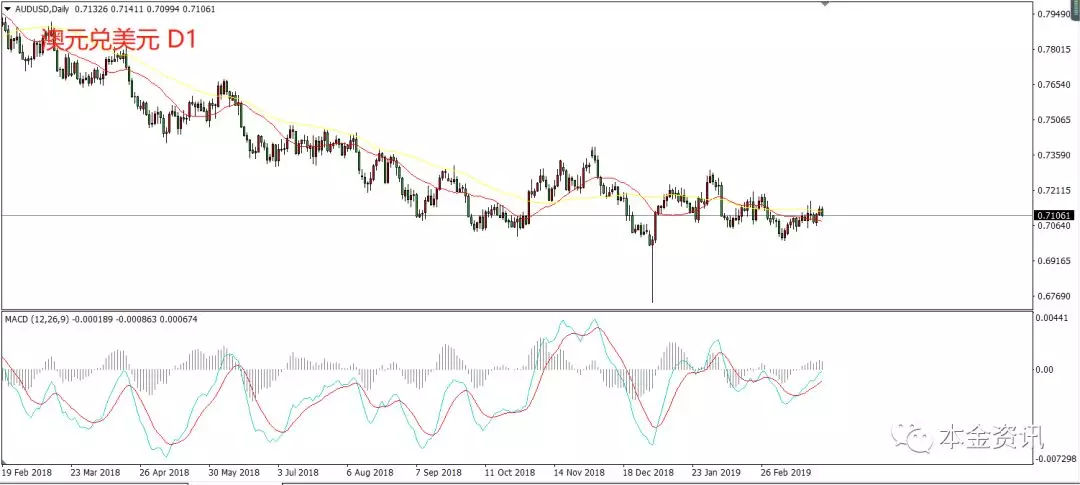Click the 18 Dec 2018 date label

point(648,470)
